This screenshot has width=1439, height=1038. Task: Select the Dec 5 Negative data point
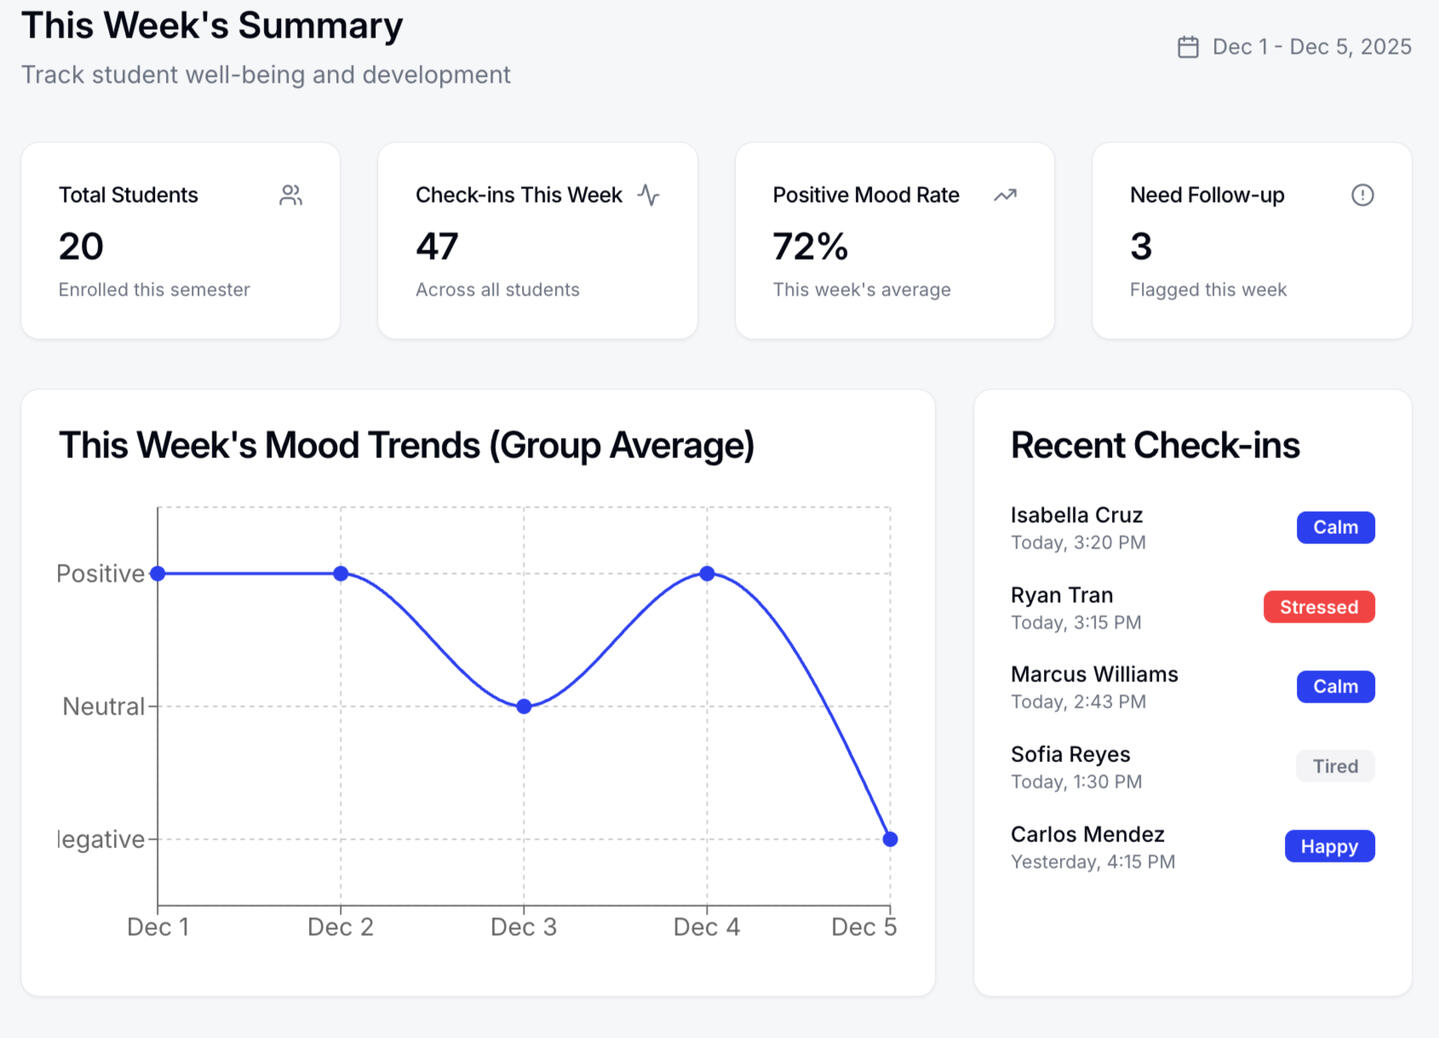(x=890, y=839)
